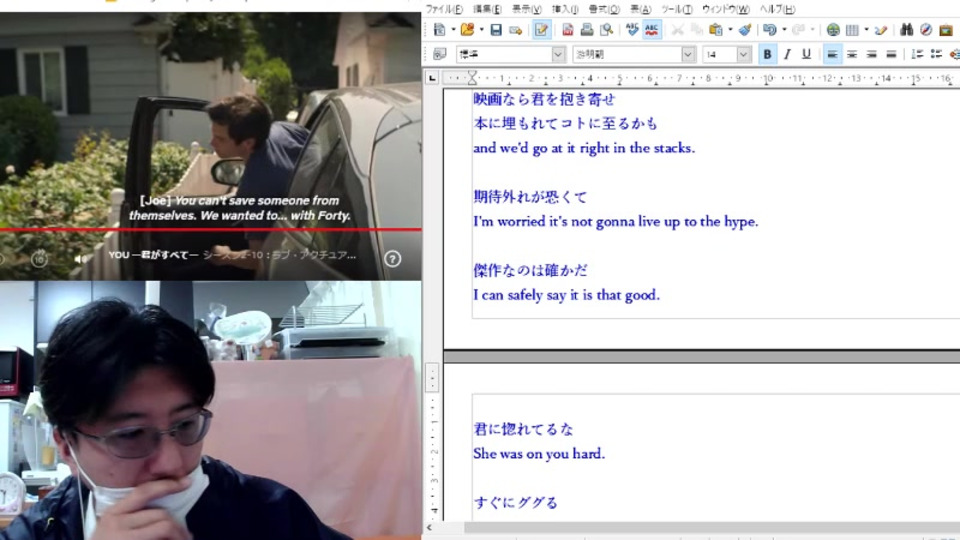Click the Paste clipboard icon
Image resolution: width=960 pixels, height=540 pixels.
(715, 29)
